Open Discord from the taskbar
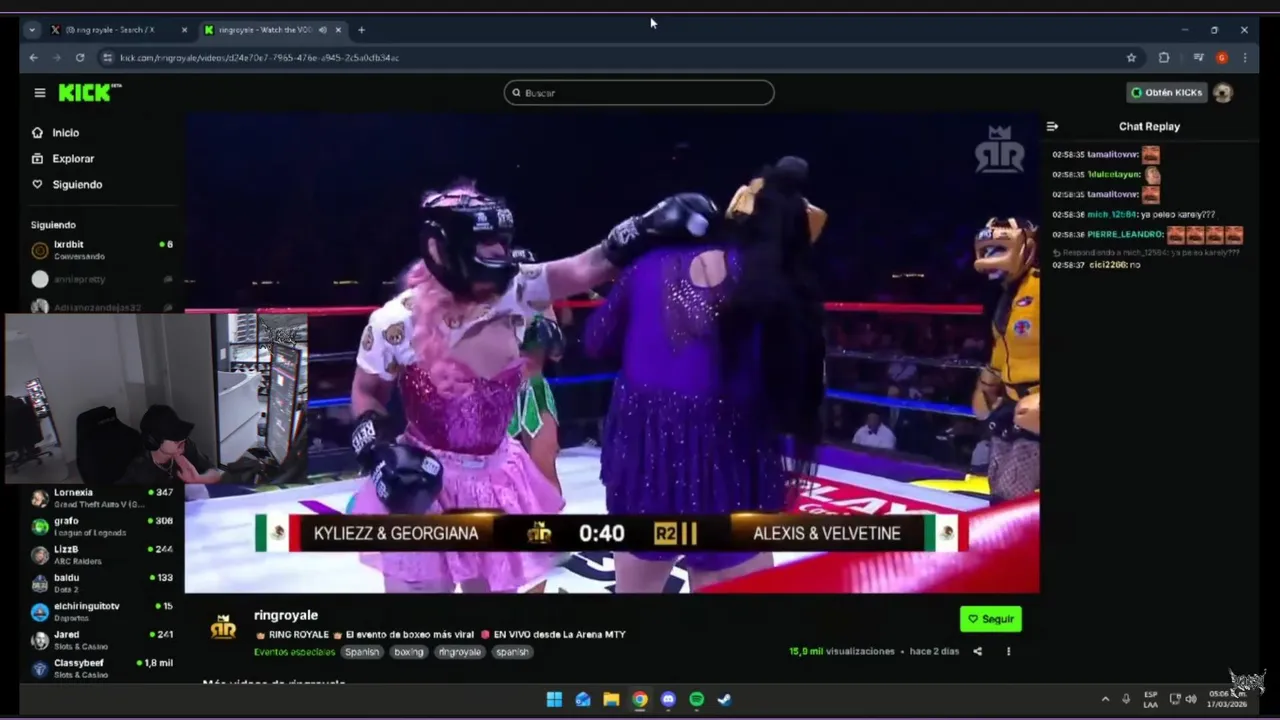Viewport: 1280px width, 720px height. [668, 700]
